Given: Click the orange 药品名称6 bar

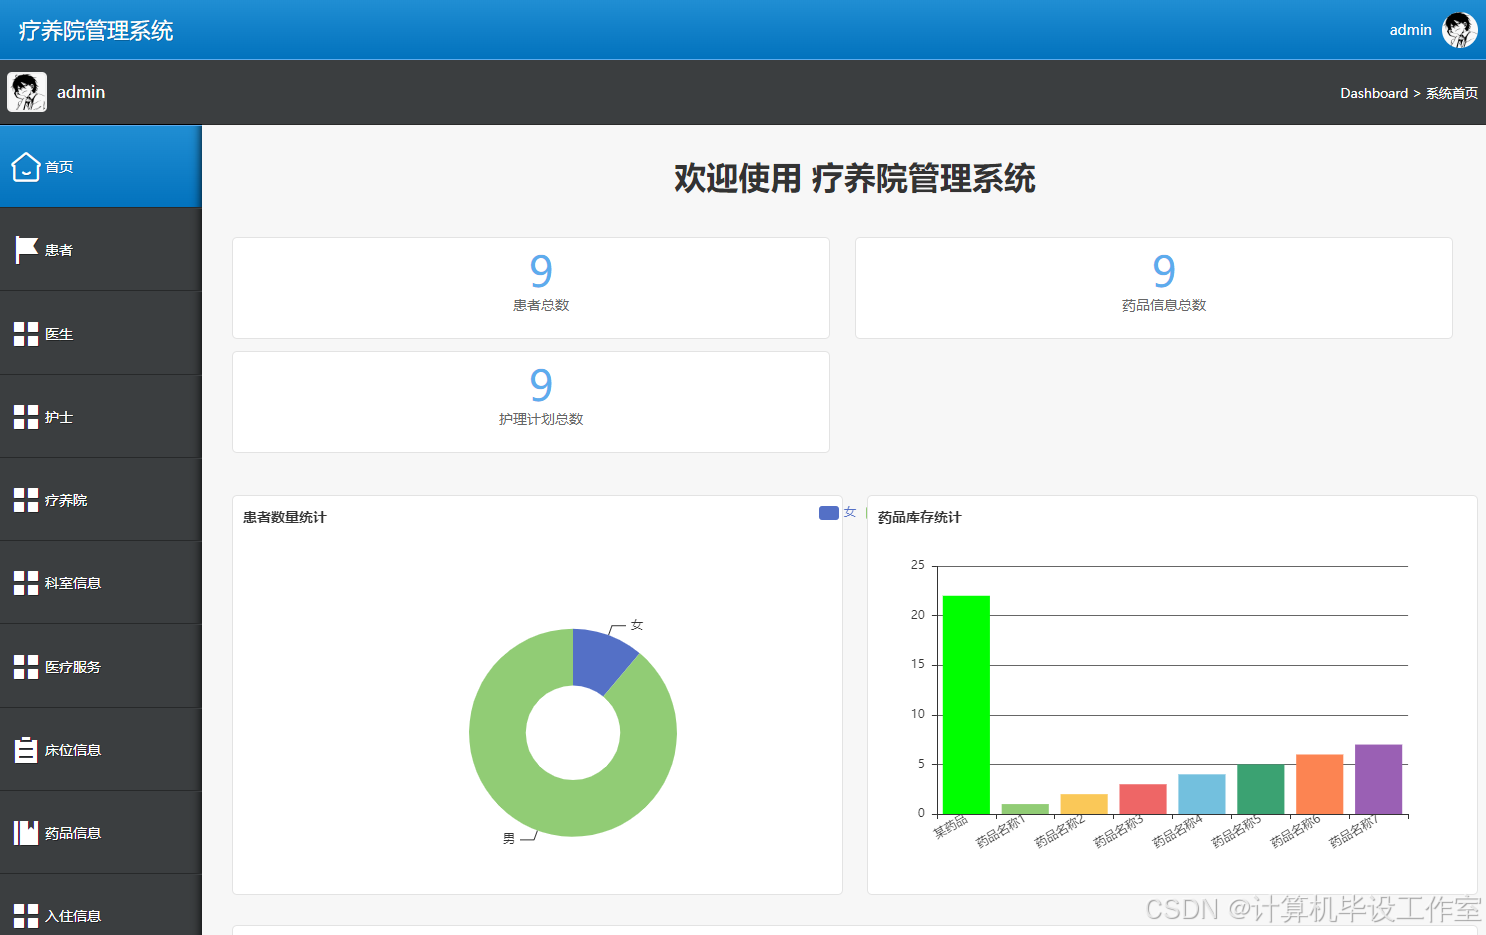Looking at the screenshot, I should click(x=1320, y=784).
